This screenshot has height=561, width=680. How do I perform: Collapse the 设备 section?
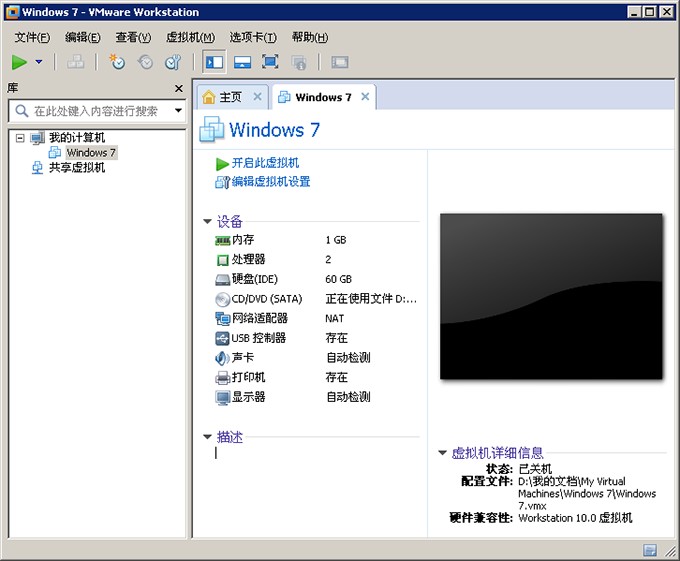(207, 222)
